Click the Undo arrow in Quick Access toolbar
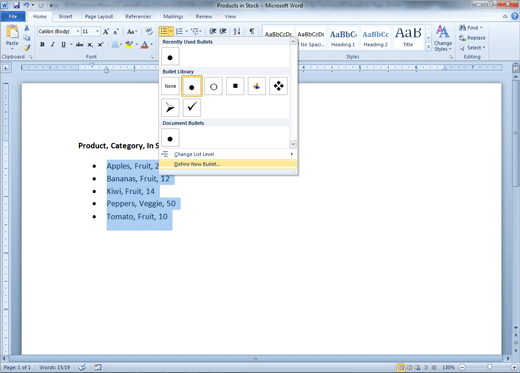This screenshot has width=520, height=373. pos(26,5)
